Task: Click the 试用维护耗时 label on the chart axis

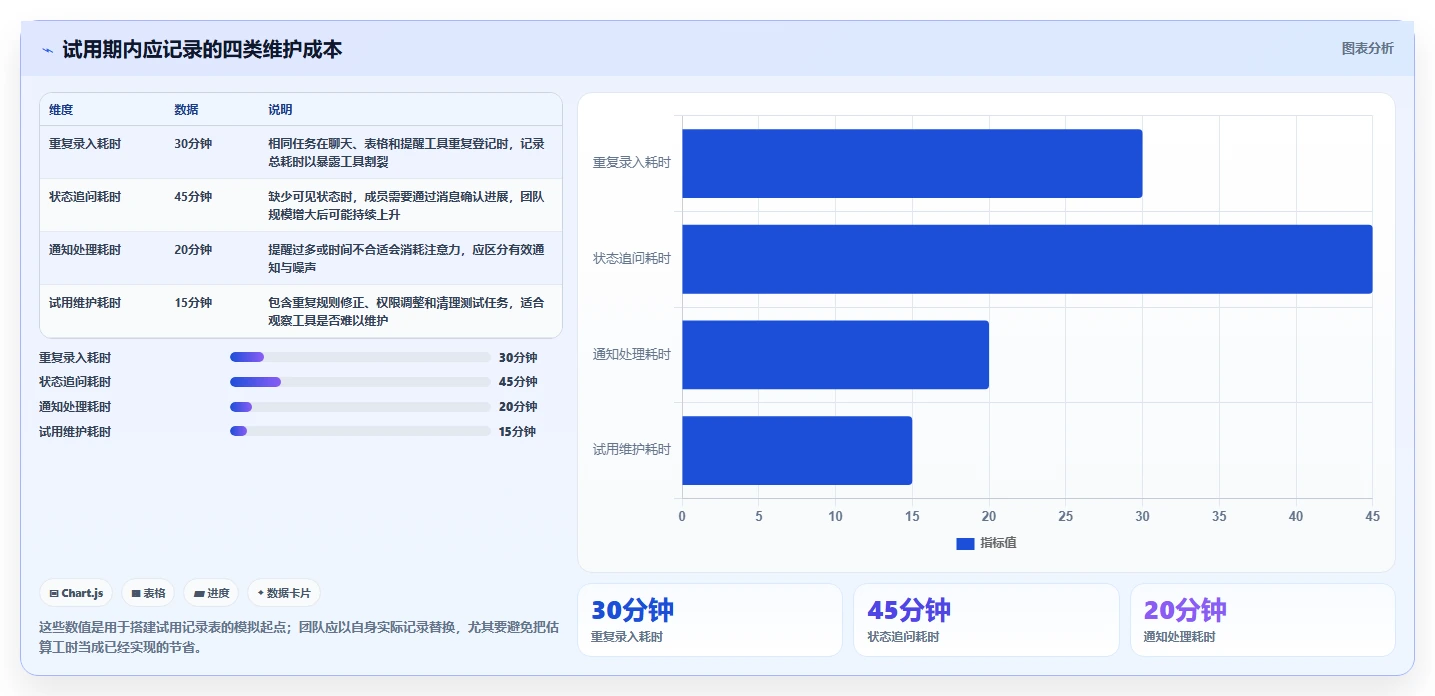Action: (x=632, y=450)
